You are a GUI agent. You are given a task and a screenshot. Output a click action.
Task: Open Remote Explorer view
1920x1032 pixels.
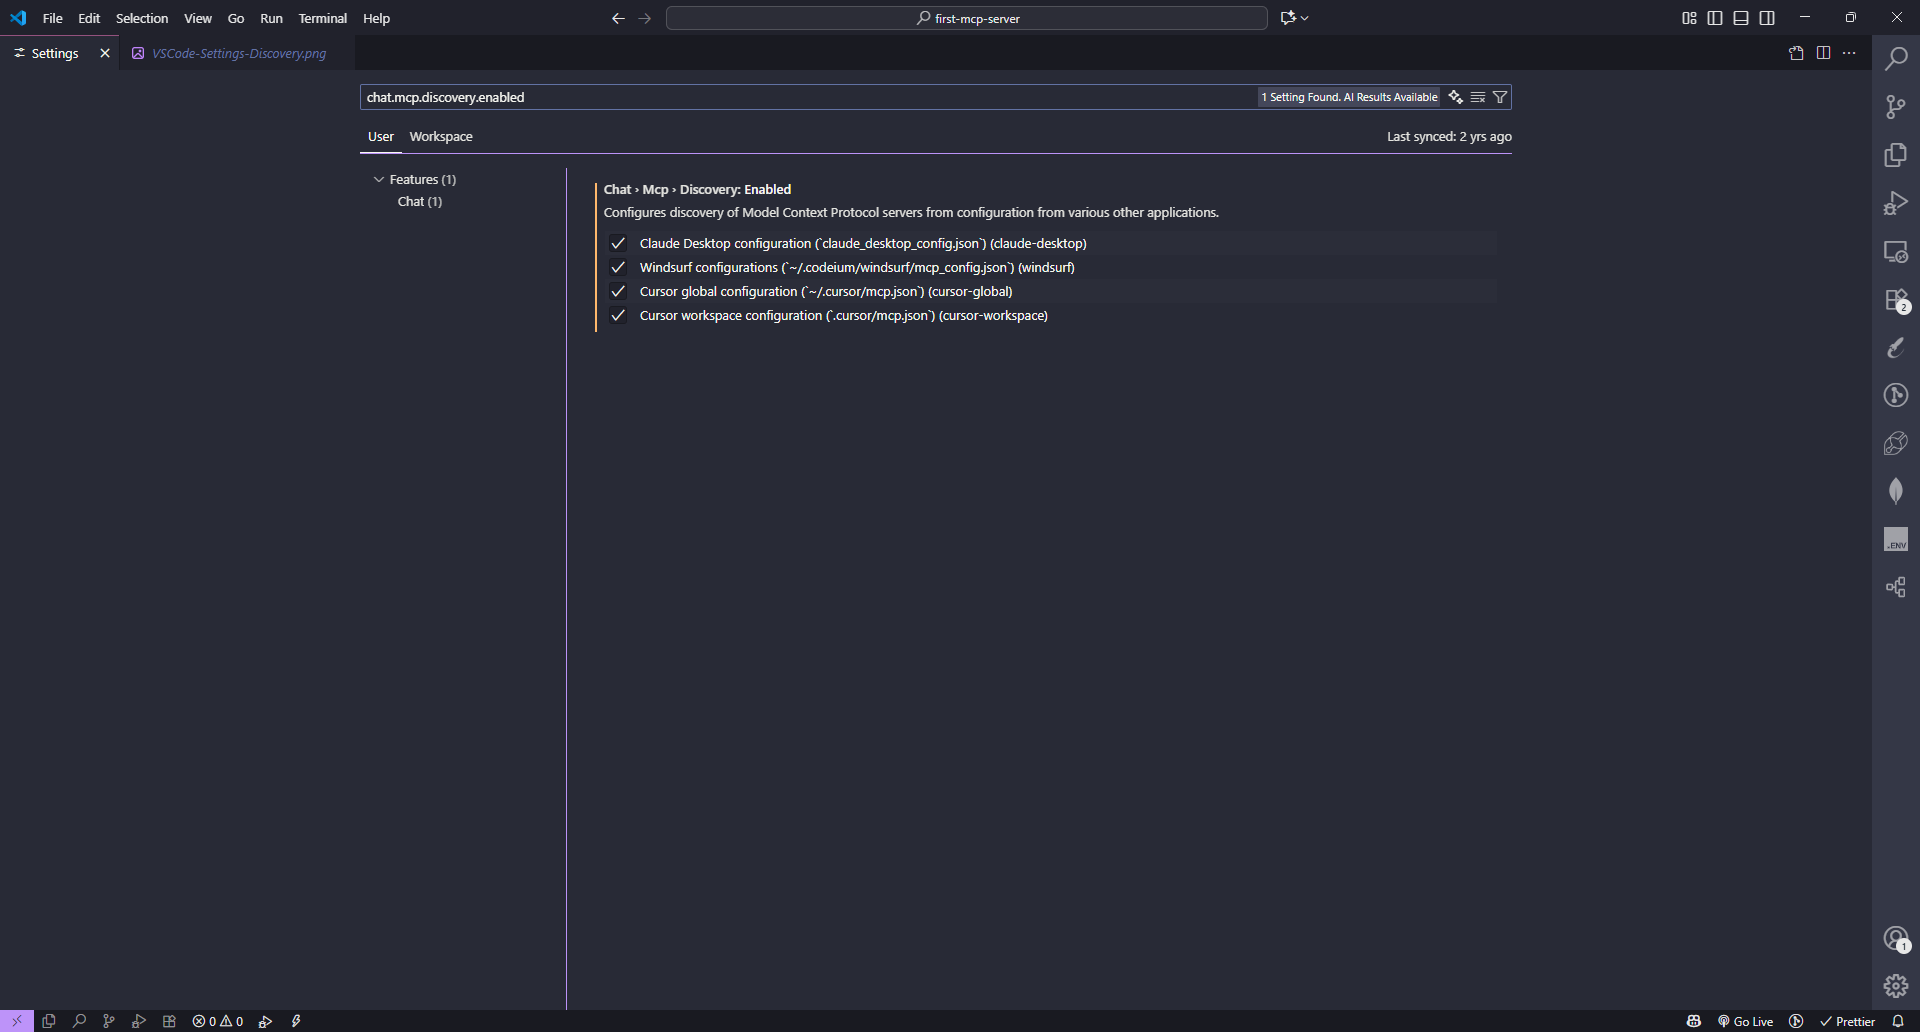(x=1895, y=251)
